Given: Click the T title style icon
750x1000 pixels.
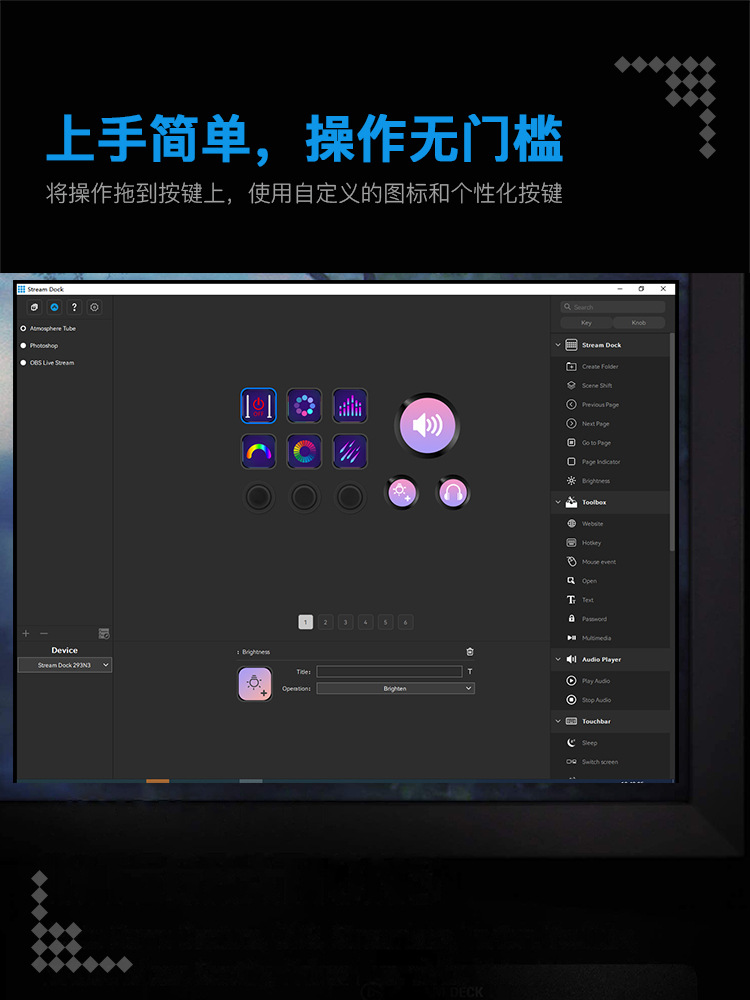Looking at the screenshot, I should [470, 672].
